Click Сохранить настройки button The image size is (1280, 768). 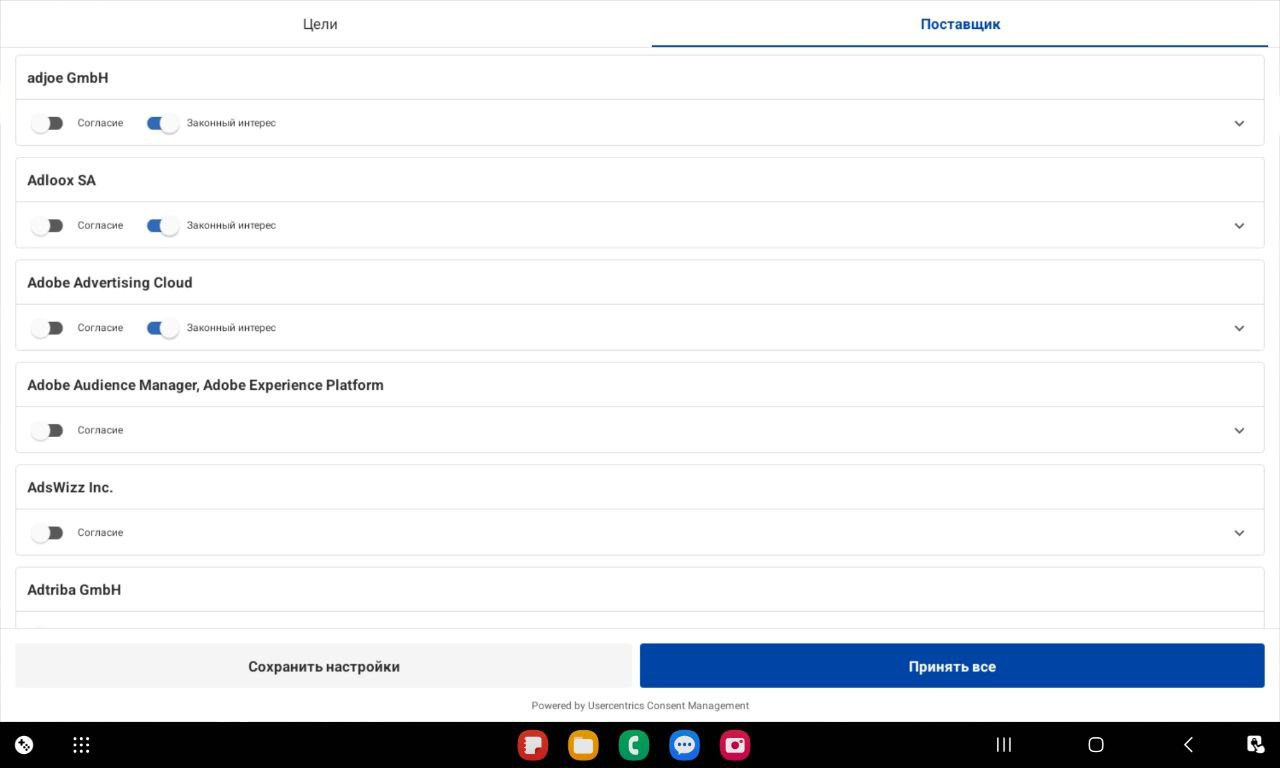click(324, 666)
